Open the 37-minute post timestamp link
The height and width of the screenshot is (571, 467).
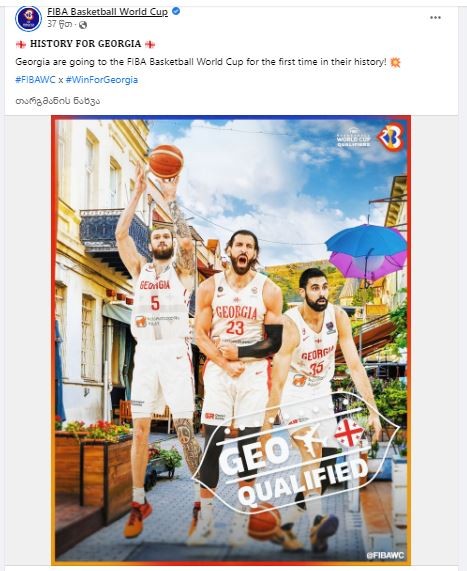click(59, 24)
